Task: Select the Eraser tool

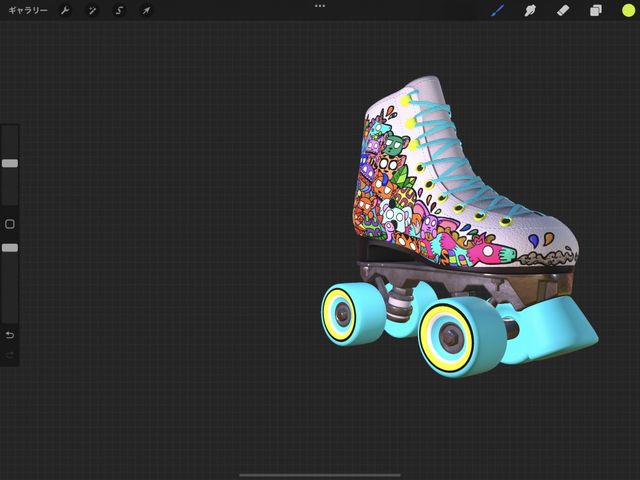Action: coord(563,10)
